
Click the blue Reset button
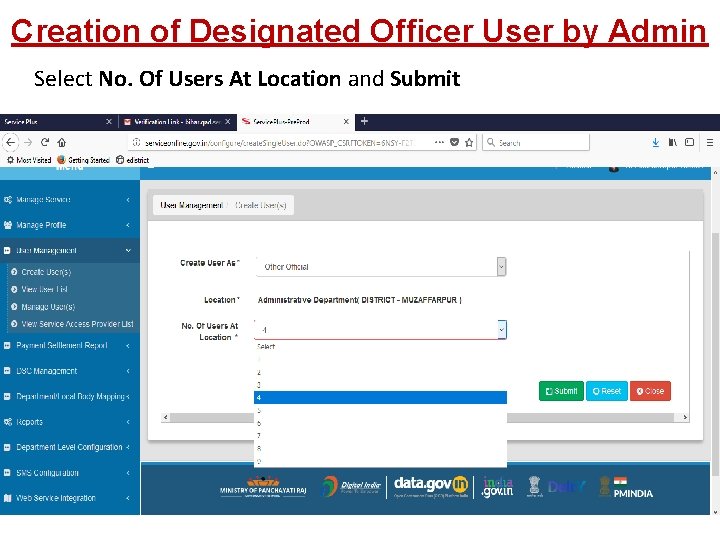coord(607,391)
